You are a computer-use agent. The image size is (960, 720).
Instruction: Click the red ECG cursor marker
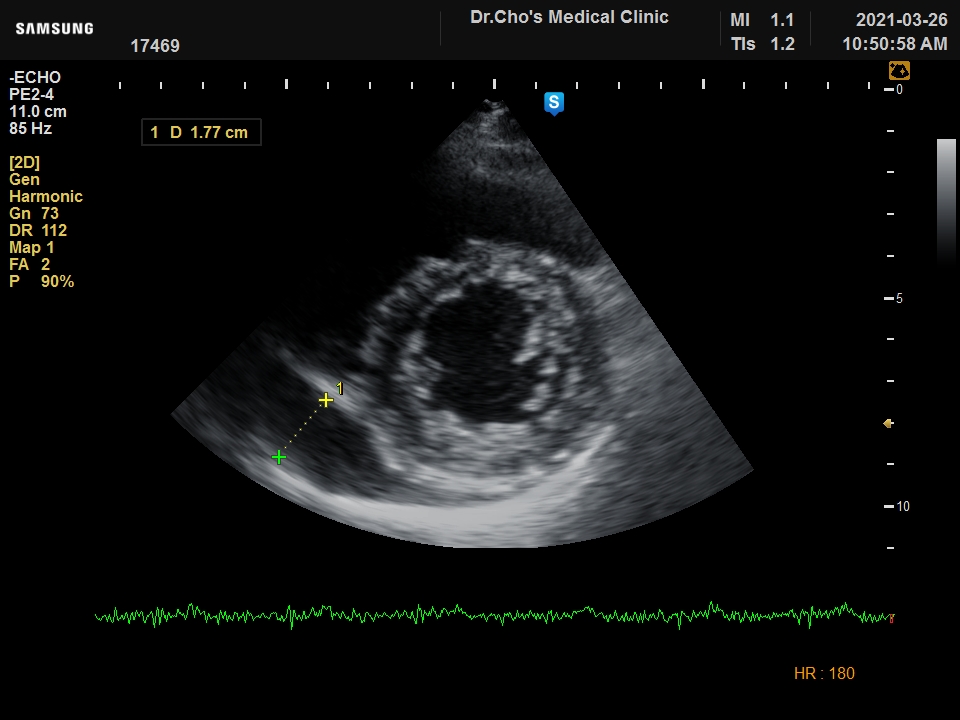click(891, 618)
